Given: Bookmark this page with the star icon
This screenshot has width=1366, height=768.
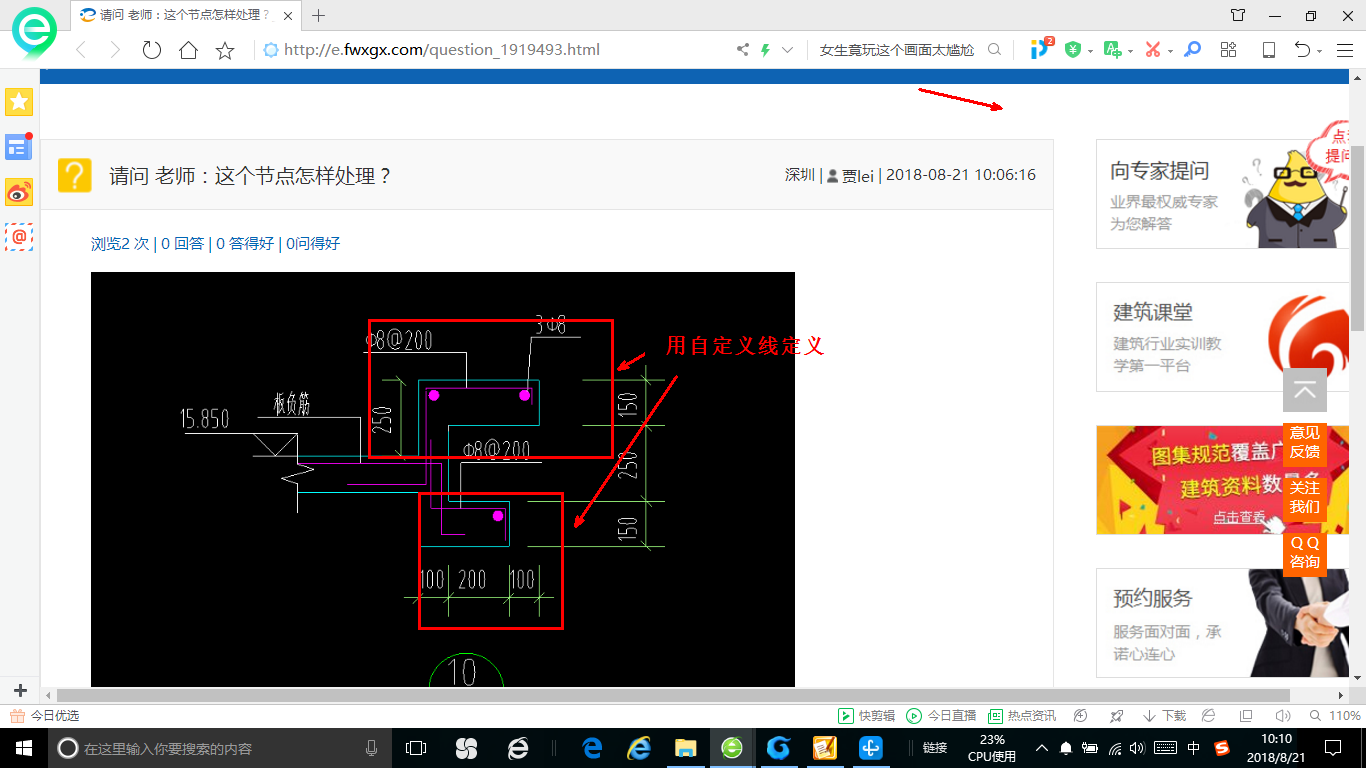Looking at the screenshot, I should coord(225,50).
